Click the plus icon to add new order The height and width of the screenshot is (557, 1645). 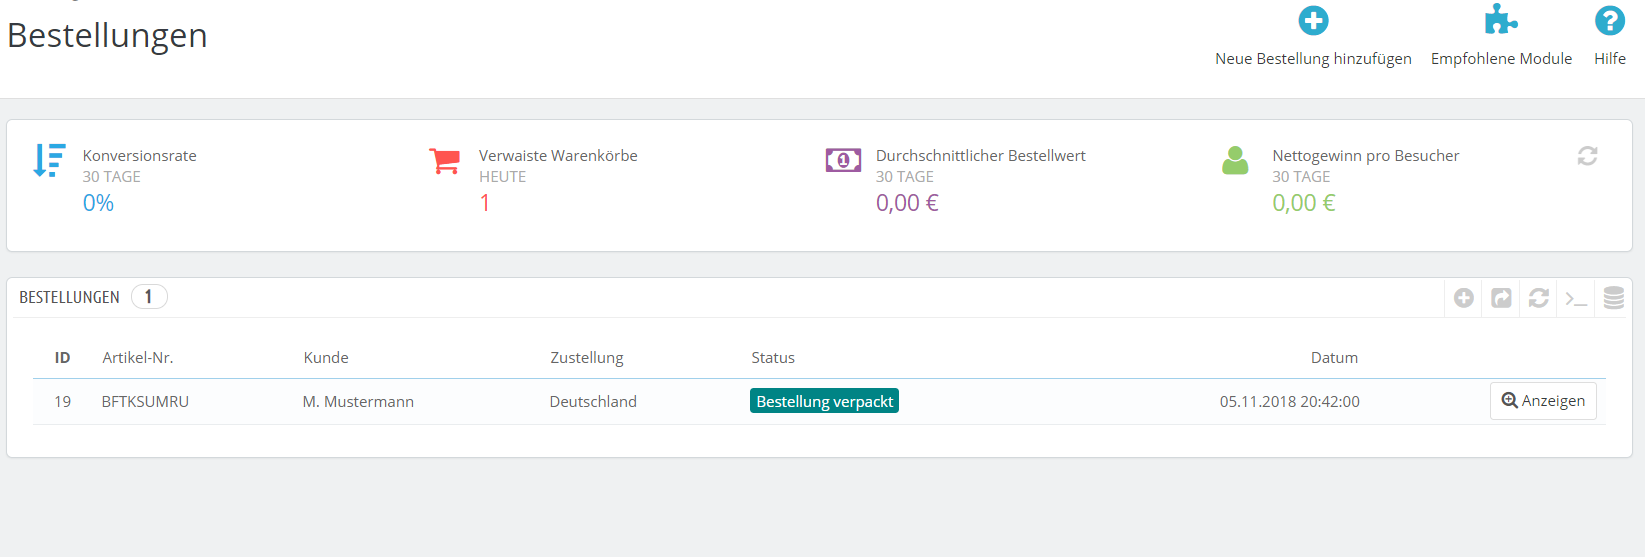1313,21
